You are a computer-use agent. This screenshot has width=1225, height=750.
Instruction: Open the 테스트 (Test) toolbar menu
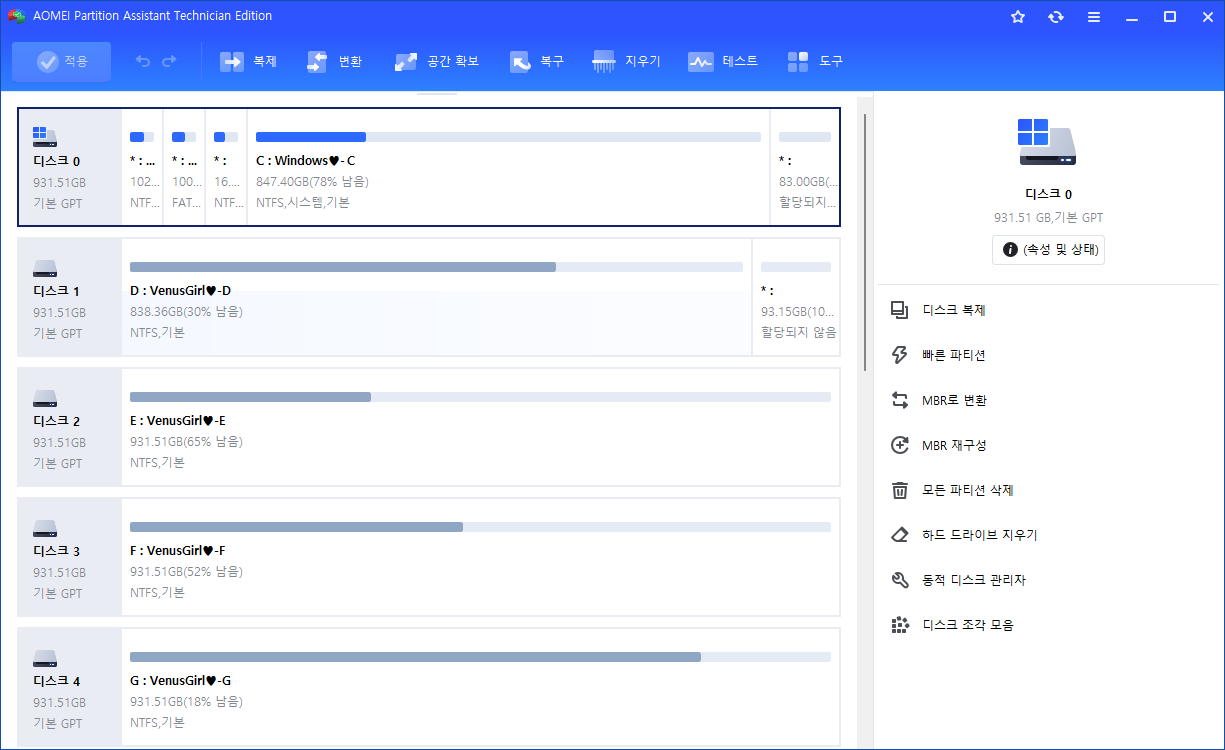[x=723, y=62]
